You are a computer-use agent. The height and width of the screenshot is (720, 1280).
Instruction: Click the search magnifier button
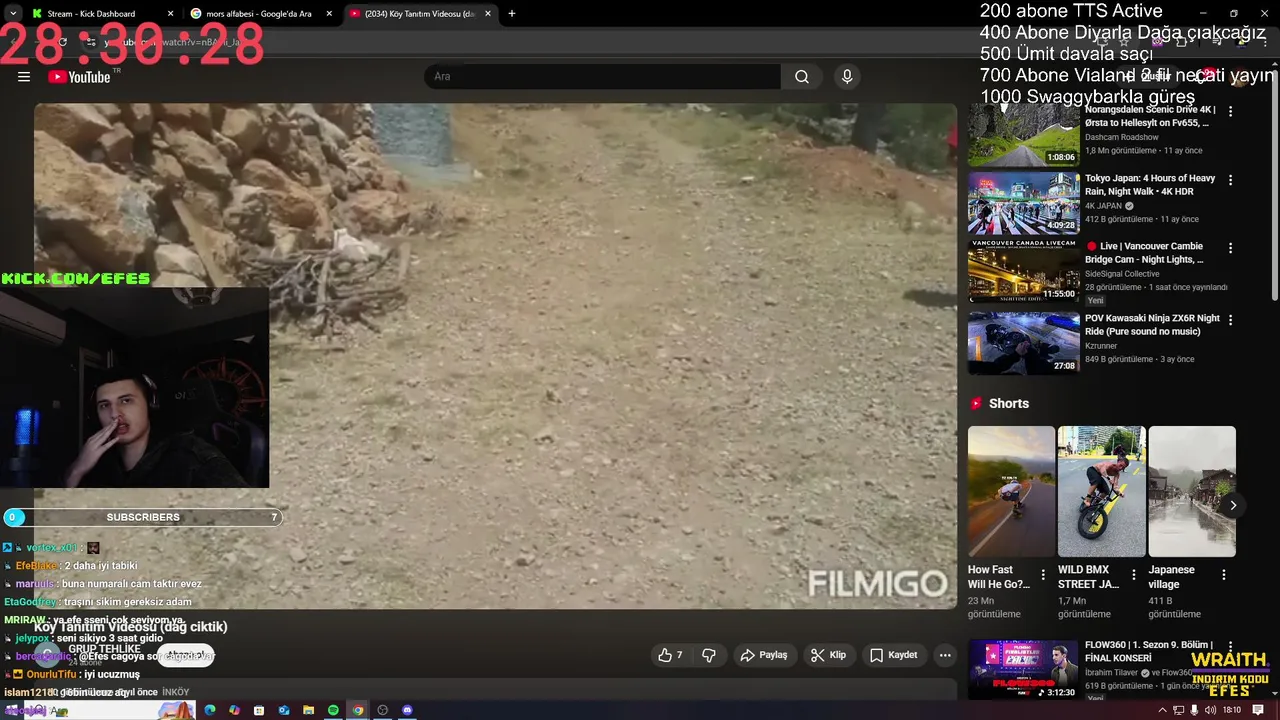click(802, 77)
